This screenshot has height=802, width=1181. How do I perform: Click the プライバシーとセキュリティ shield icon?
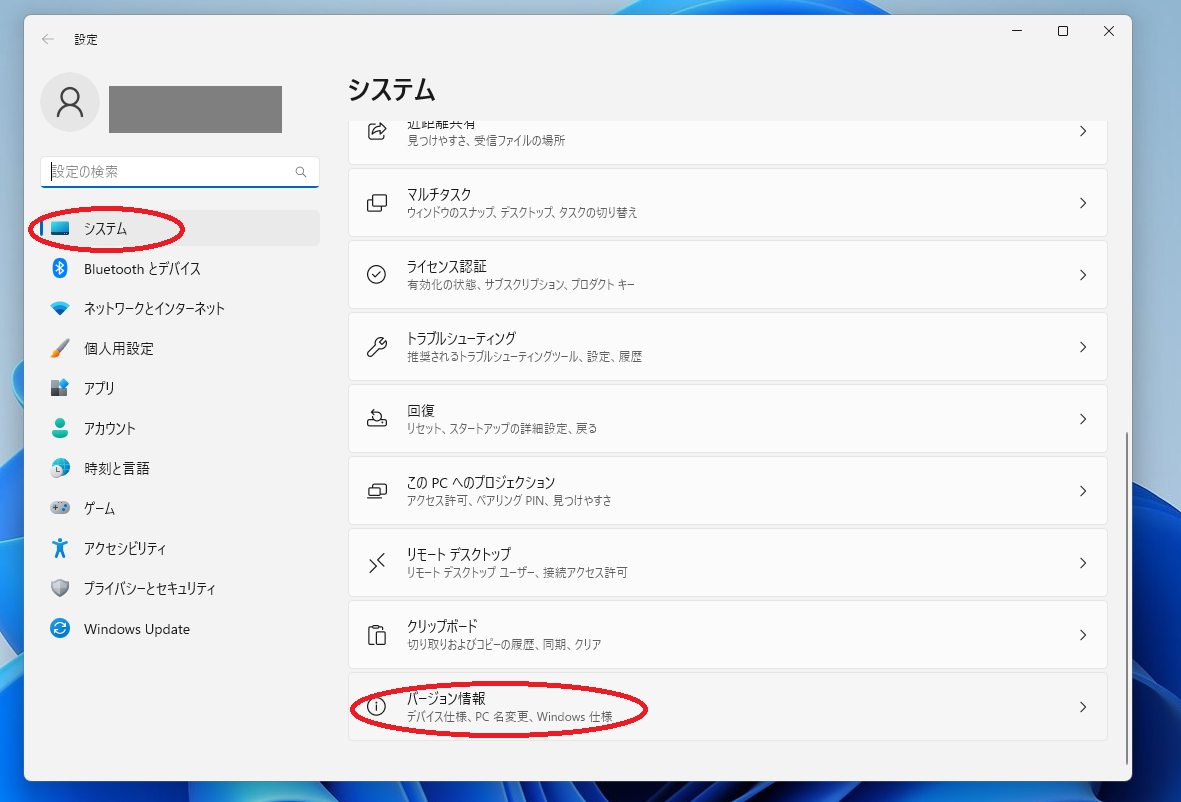coord(63,588)
